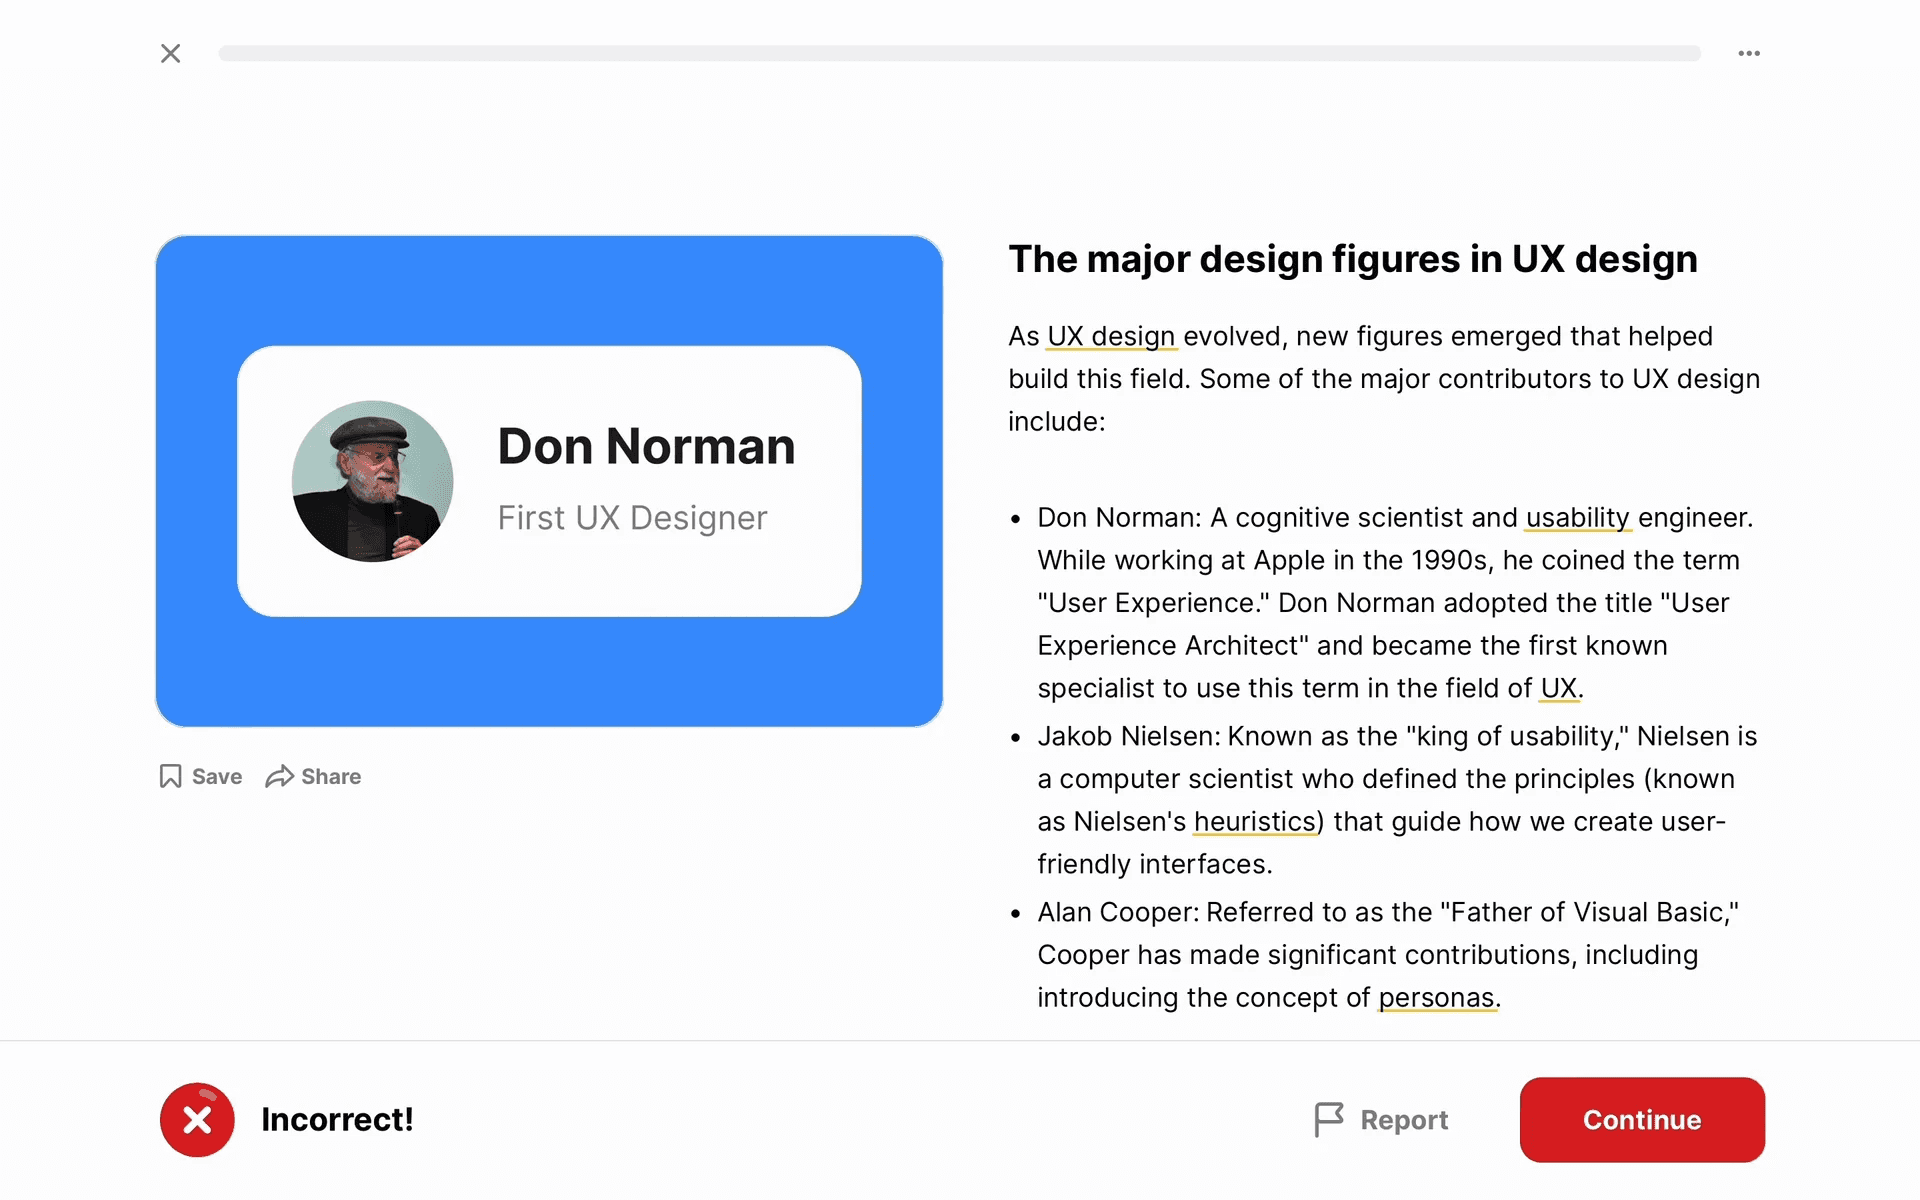Click the 'Don Norman' name on the card

click(x=646, y=446)
